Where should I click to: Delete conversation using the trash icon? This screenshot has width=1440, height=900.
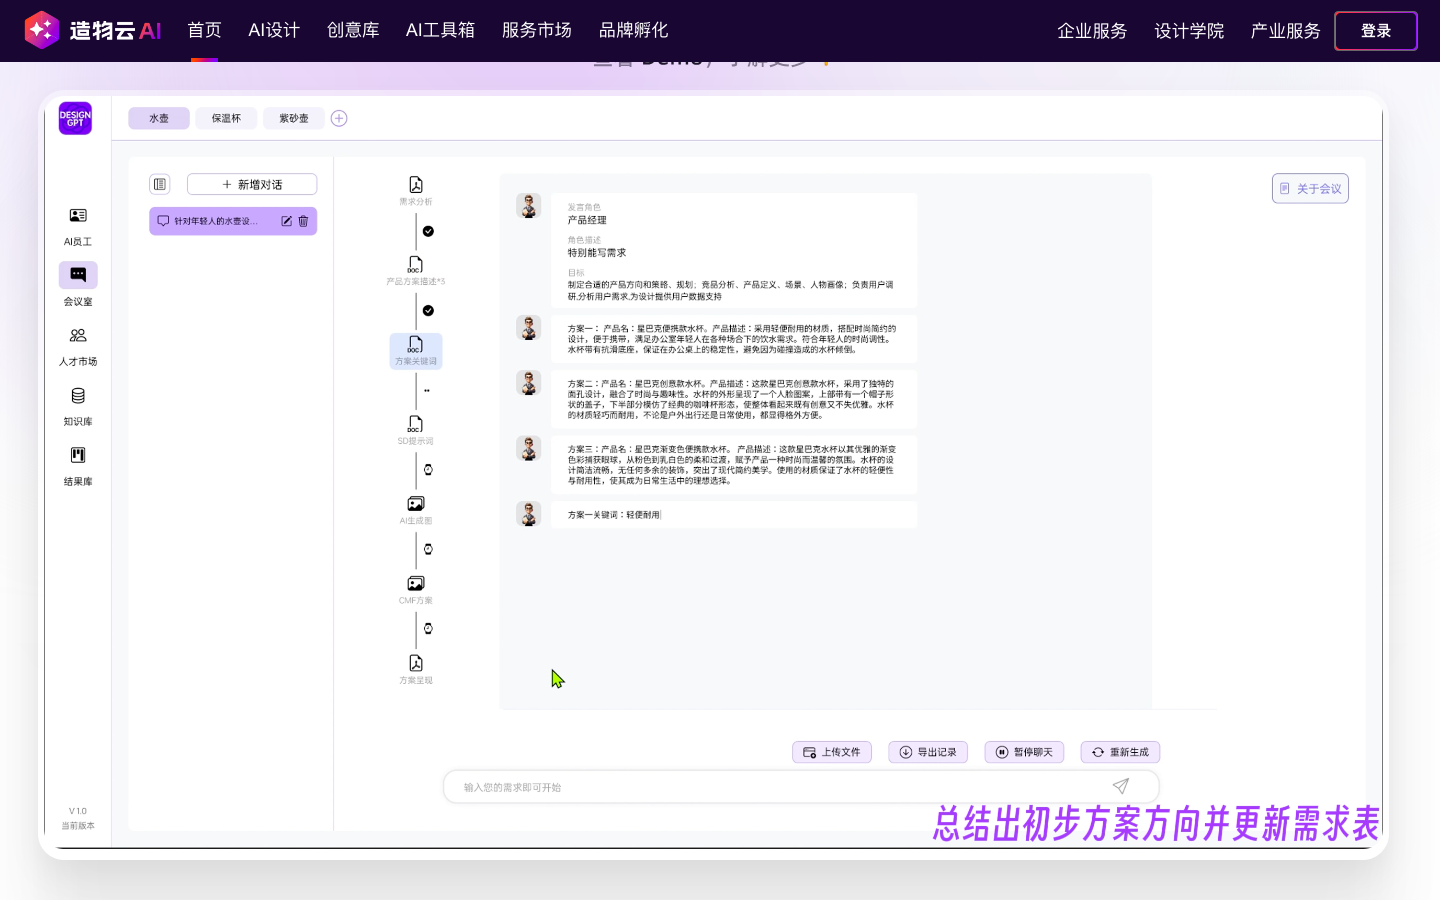click(x=303, y=221)
